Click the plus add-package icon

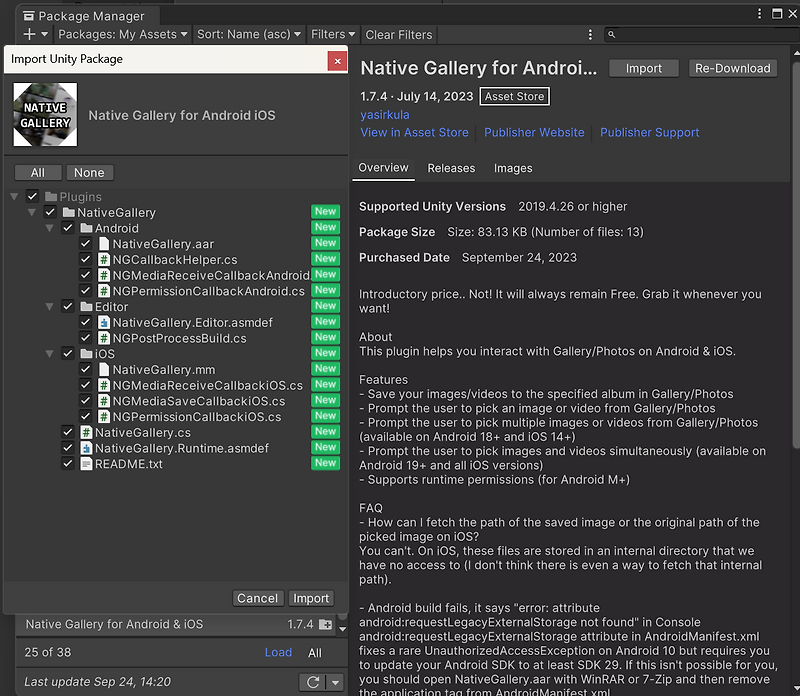click(29, 34)
